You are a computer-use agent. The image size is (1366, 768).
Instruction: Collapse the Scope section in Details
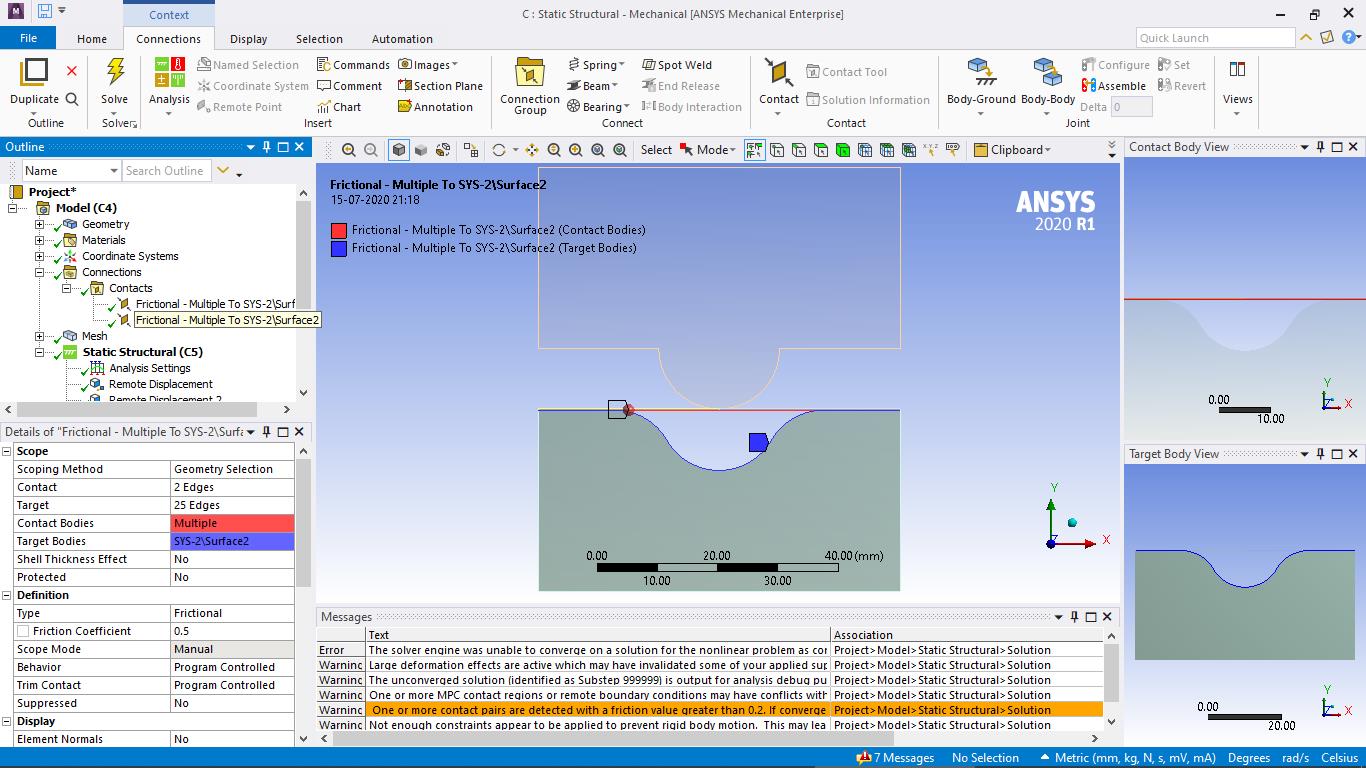pyautogui.click(x=7, y=451)
